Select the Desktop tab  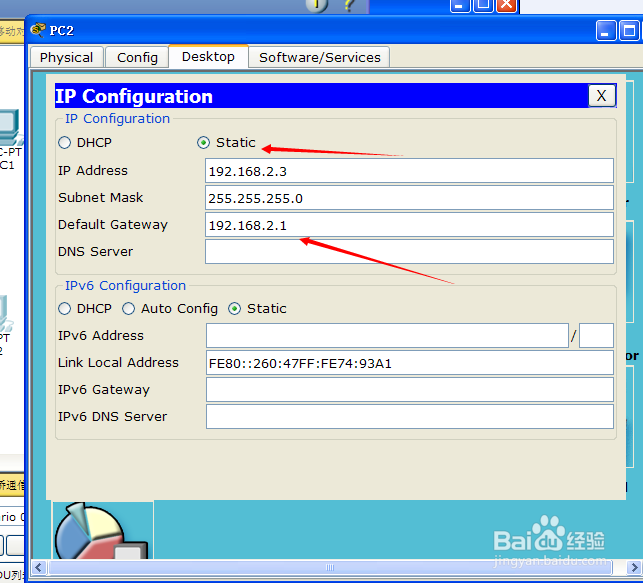pos(208,57)
